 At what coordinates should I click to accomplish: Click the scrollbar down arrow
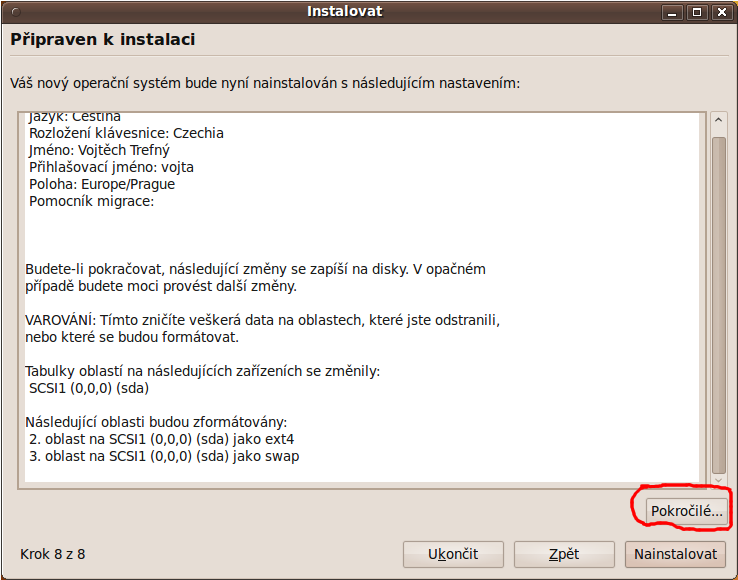tap(718, 481)
